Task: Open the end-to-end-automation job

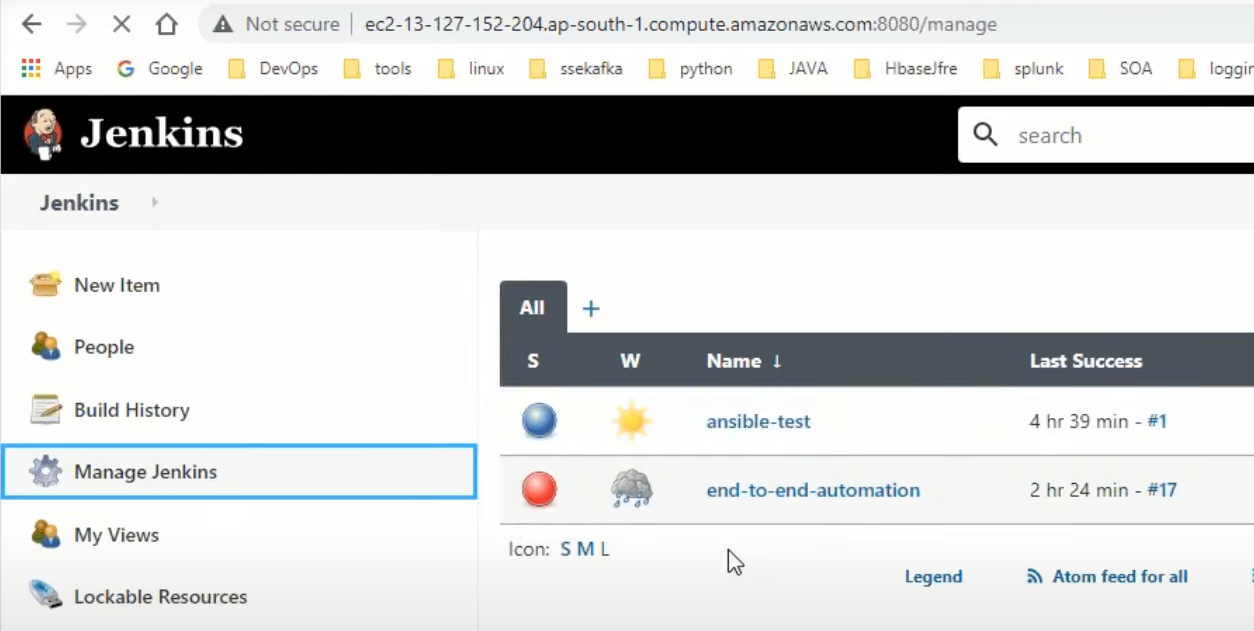Action: coord(813,490)
